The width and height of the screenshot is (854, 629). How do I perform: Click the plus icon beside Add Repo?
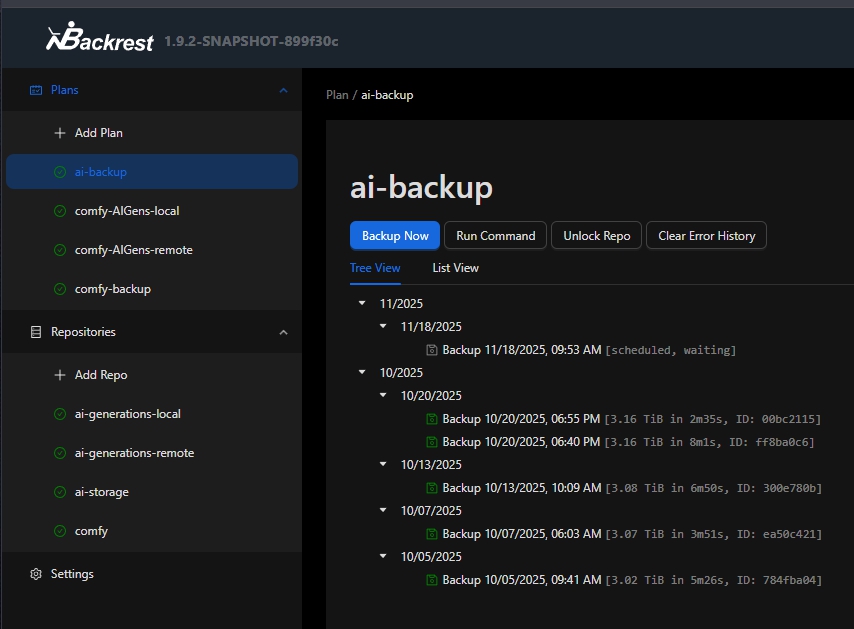tap(60, 375)
